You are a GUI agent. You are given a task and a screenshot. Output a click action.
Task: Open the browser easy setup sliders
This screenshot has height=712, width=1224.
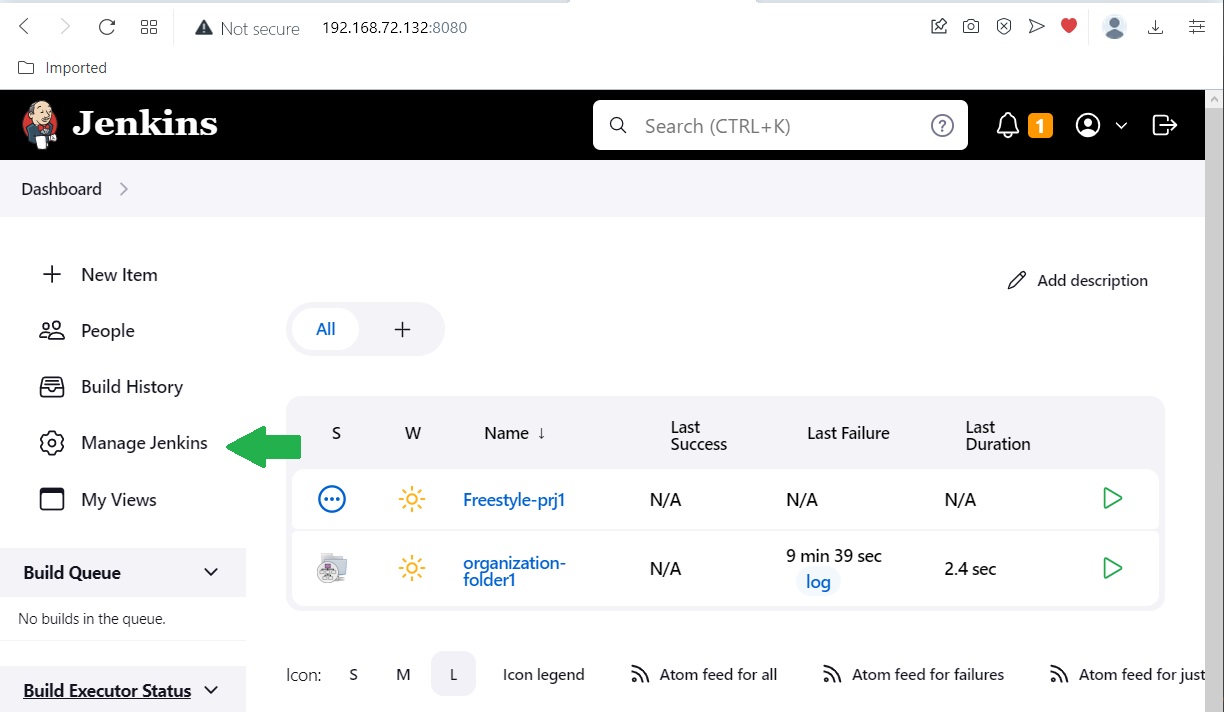[x=1197, y=27]
